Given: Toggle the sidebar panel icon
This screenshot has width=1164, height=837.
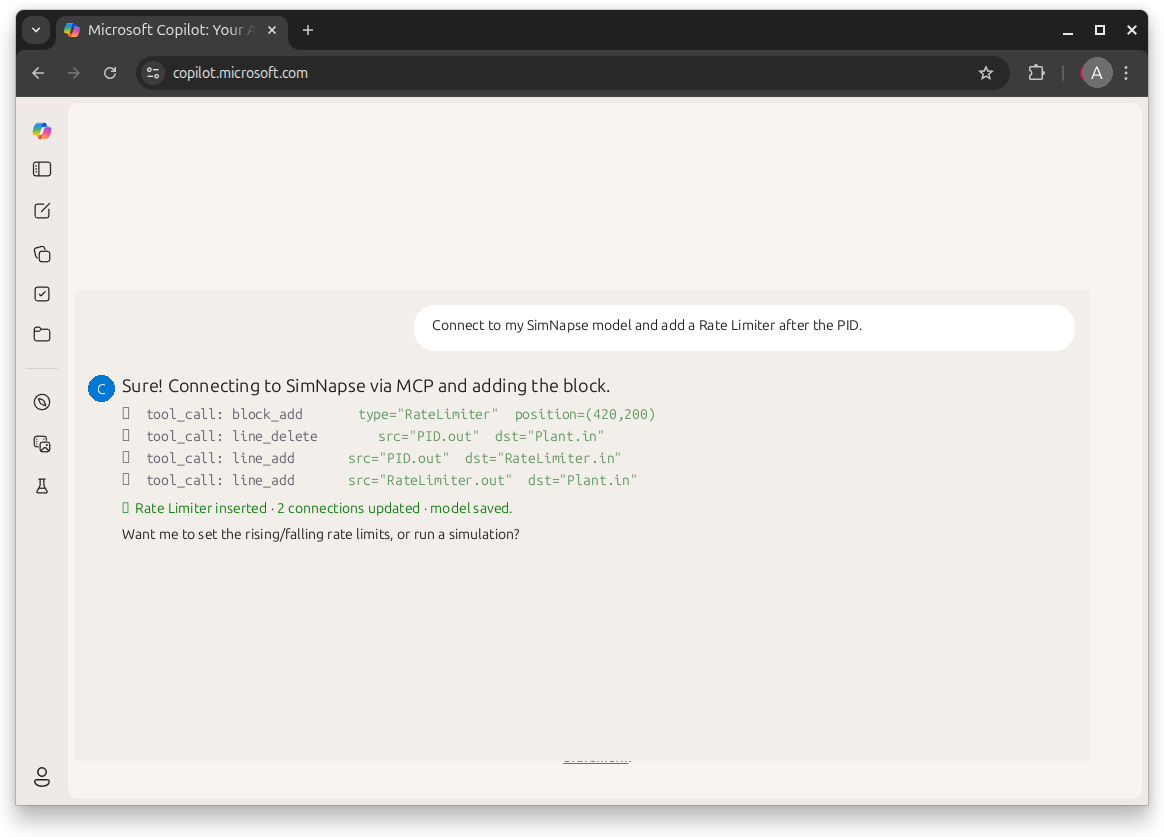Looking at the screenshot, I should pos(42,169).
